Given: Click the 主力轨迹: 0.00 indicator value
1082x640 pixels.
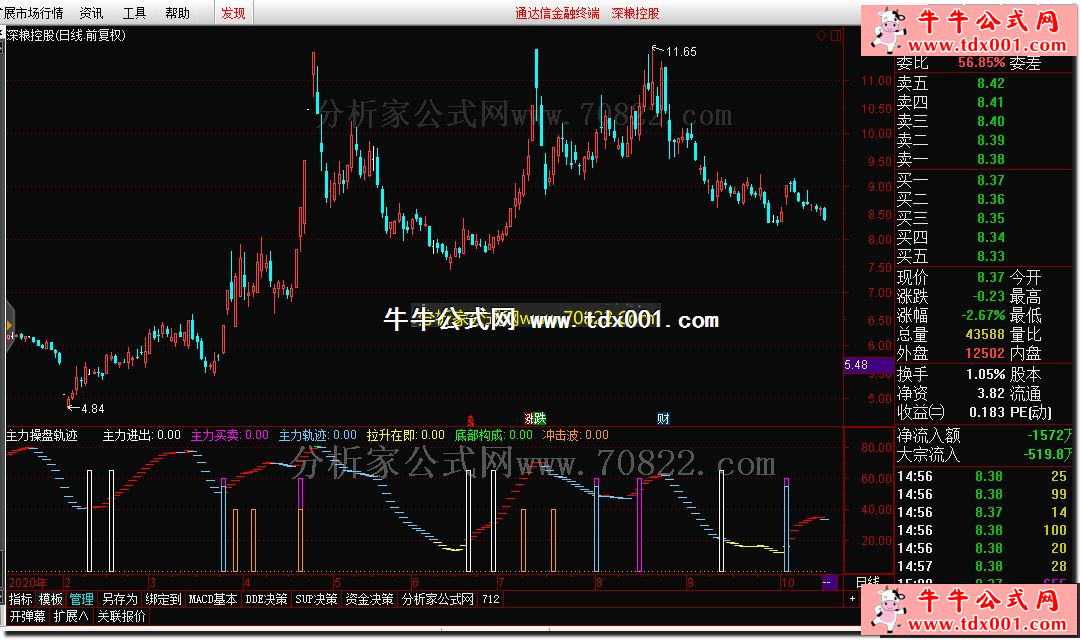Looking at the screenshot, I should point(317,436).
